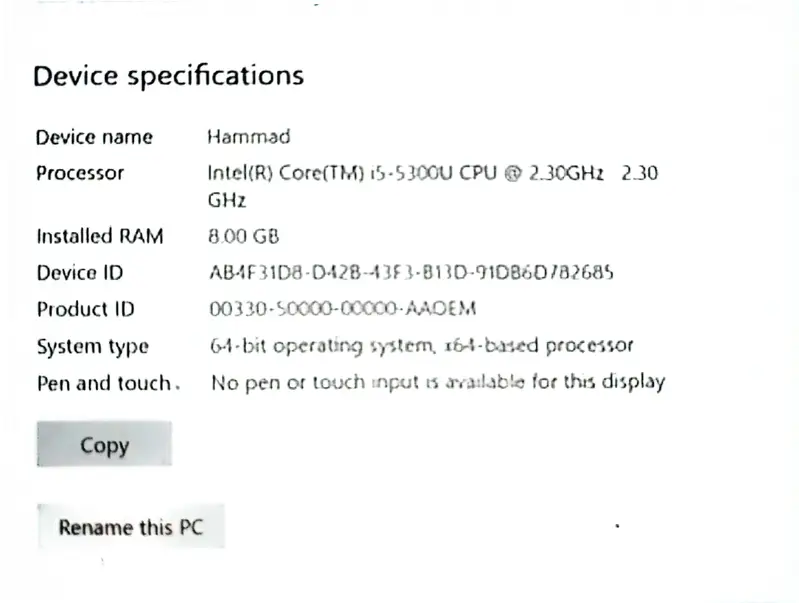Click the Device ID label
Image resolution: width=799 pixels, height=603 pixels.
pyautogui.click(x=80, y=273)
